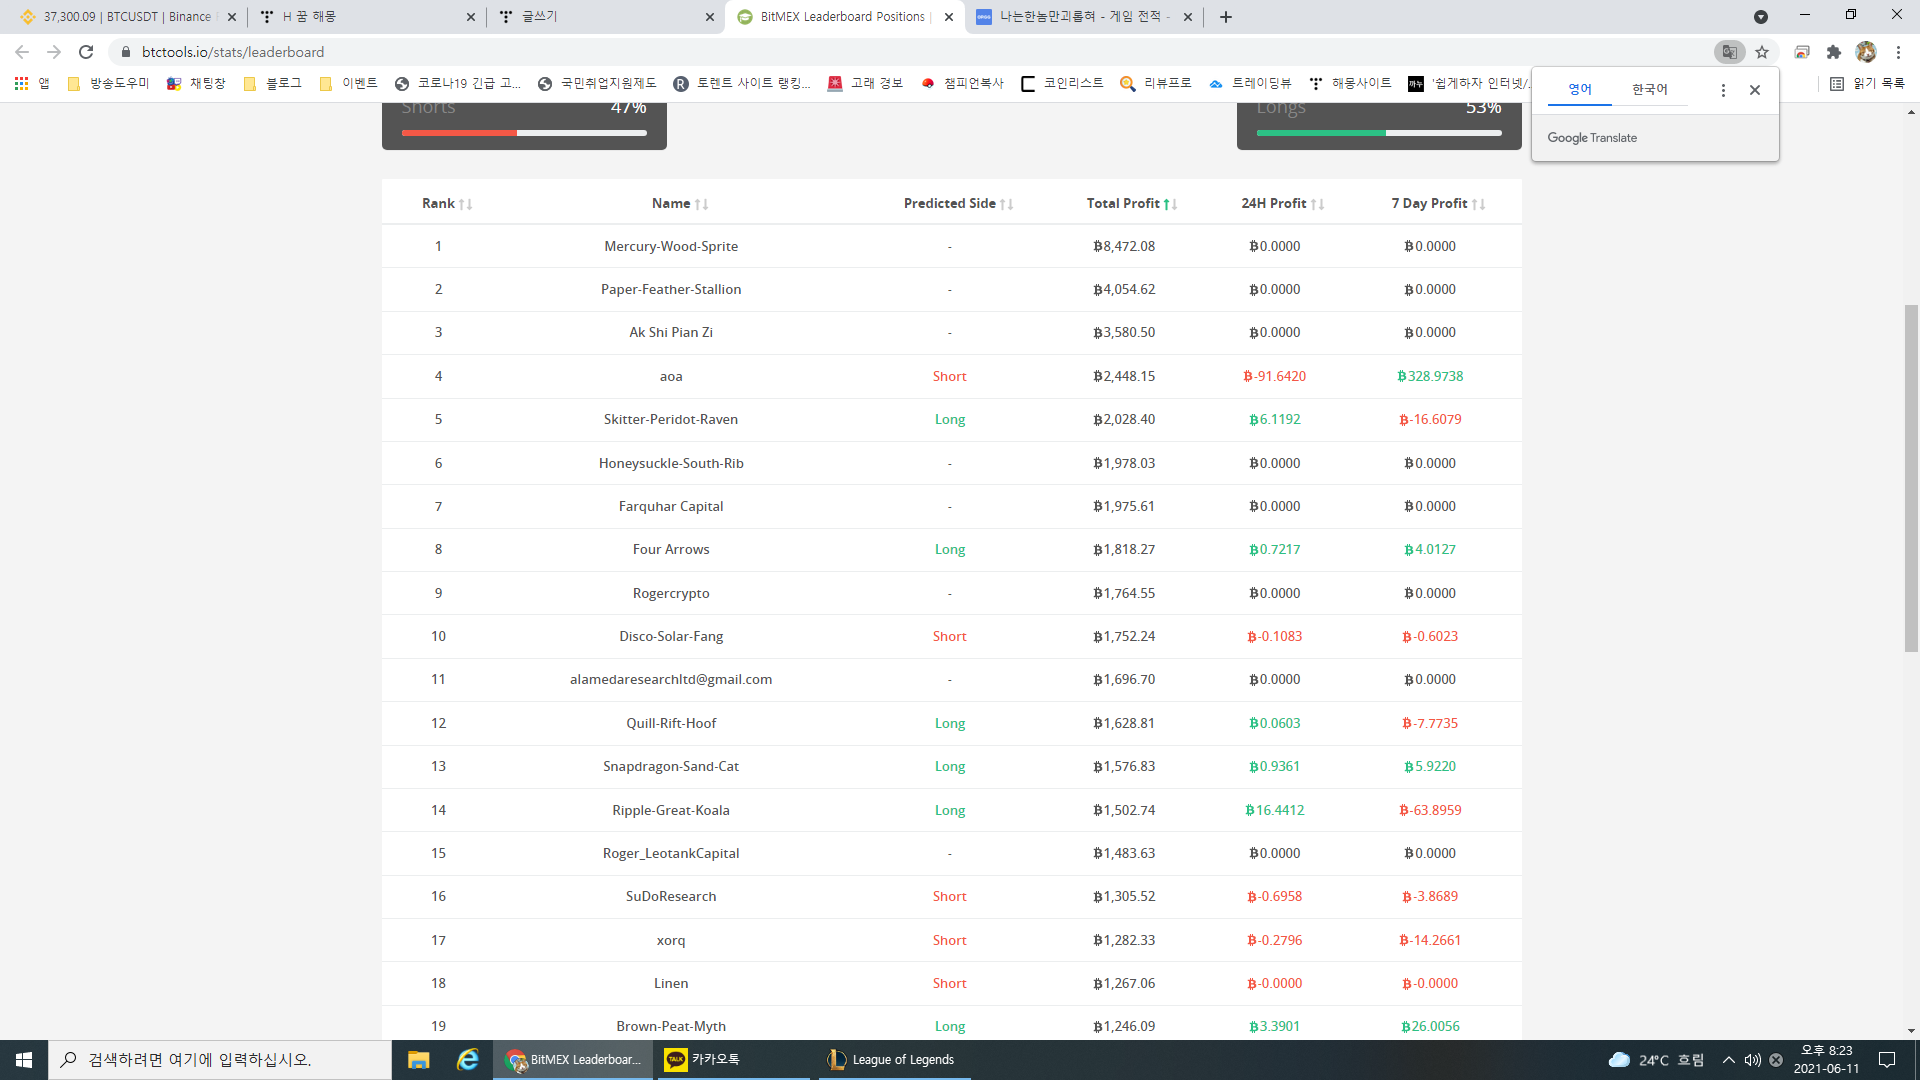The image size is (1920, 1080).
Task: Open the 코인리스트 bookmark
Action: tap(1062, 84)
